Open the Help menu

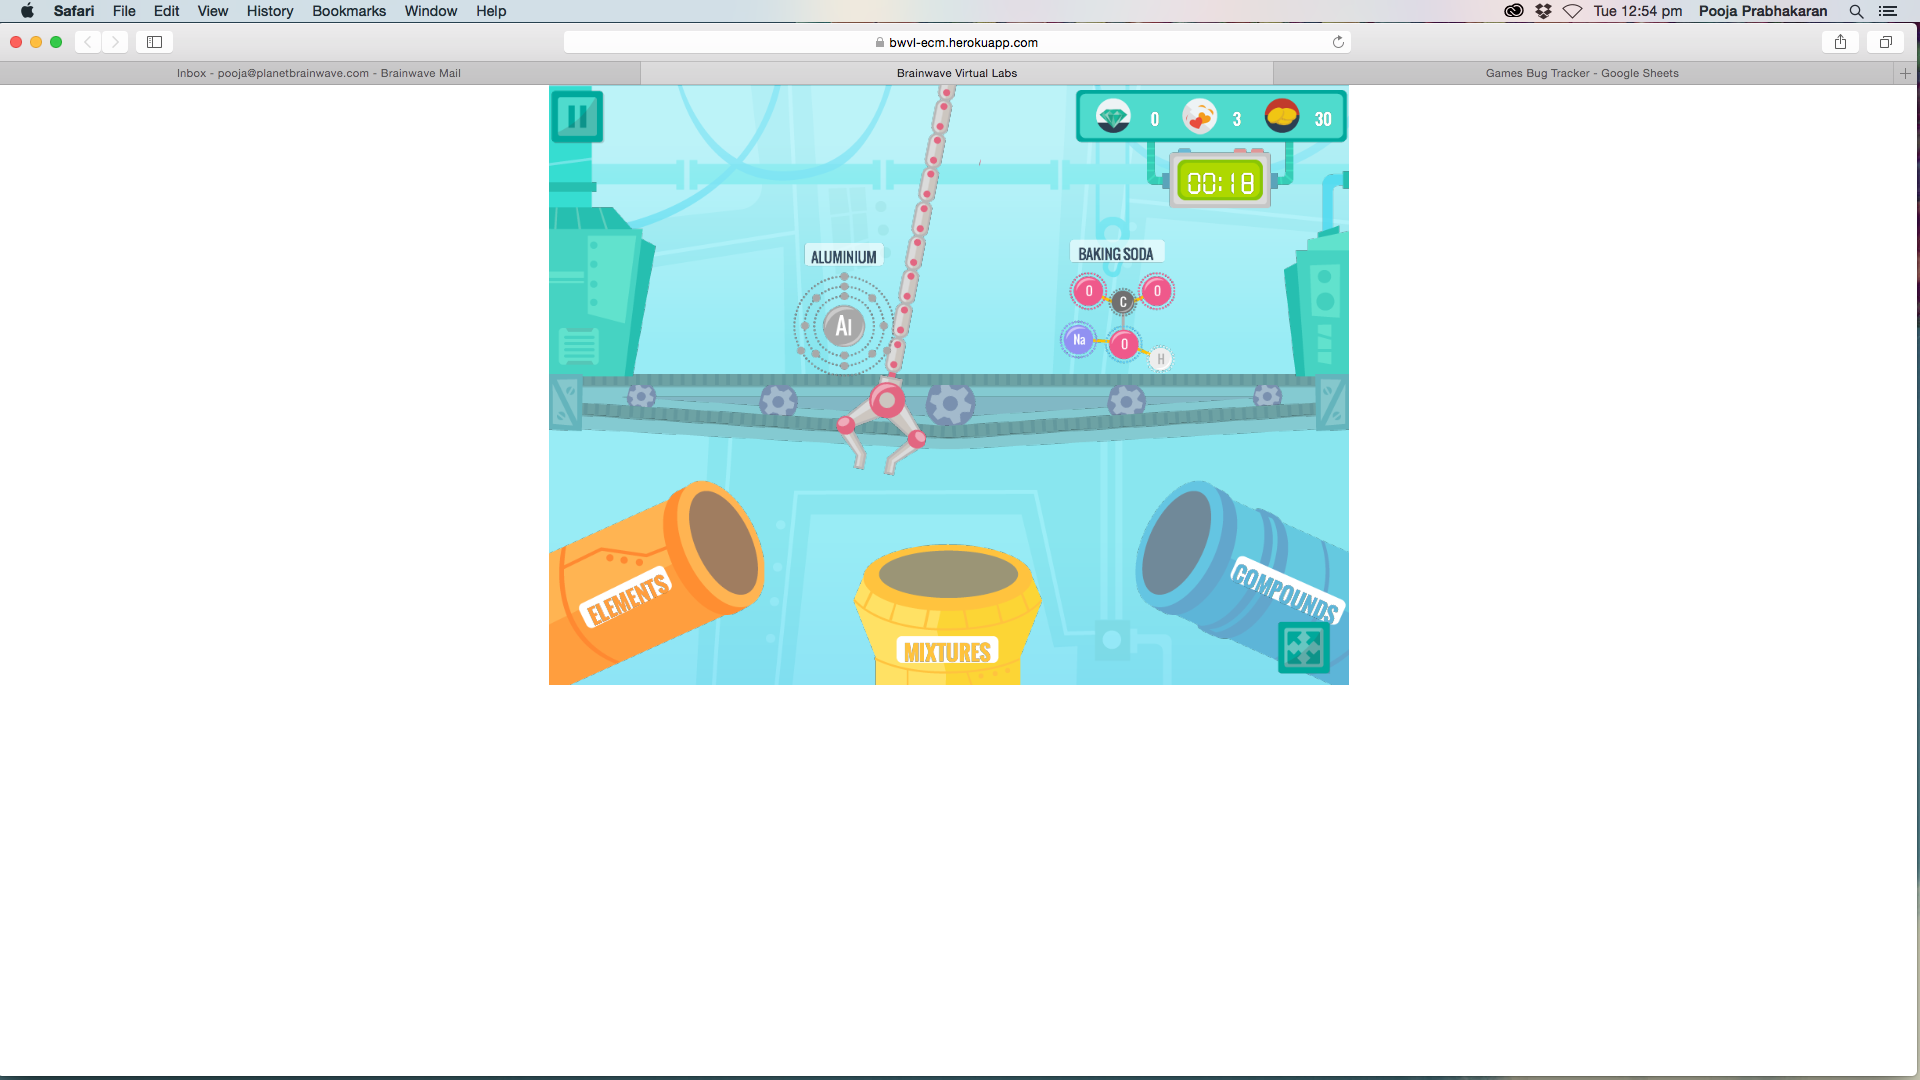491,11
